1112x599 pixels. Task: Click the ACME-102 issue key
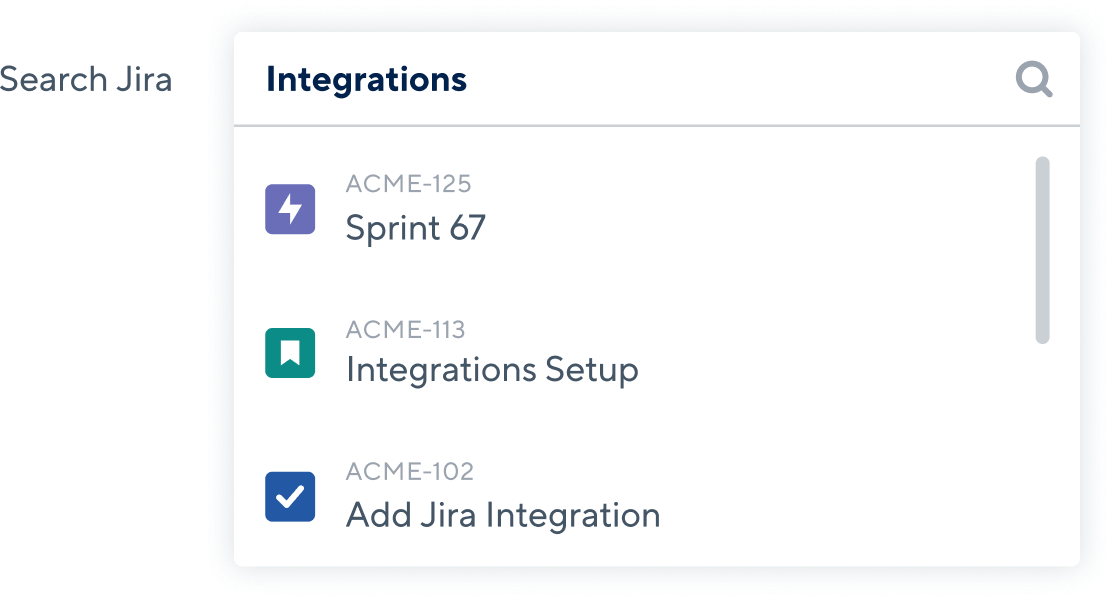[409, 472]
